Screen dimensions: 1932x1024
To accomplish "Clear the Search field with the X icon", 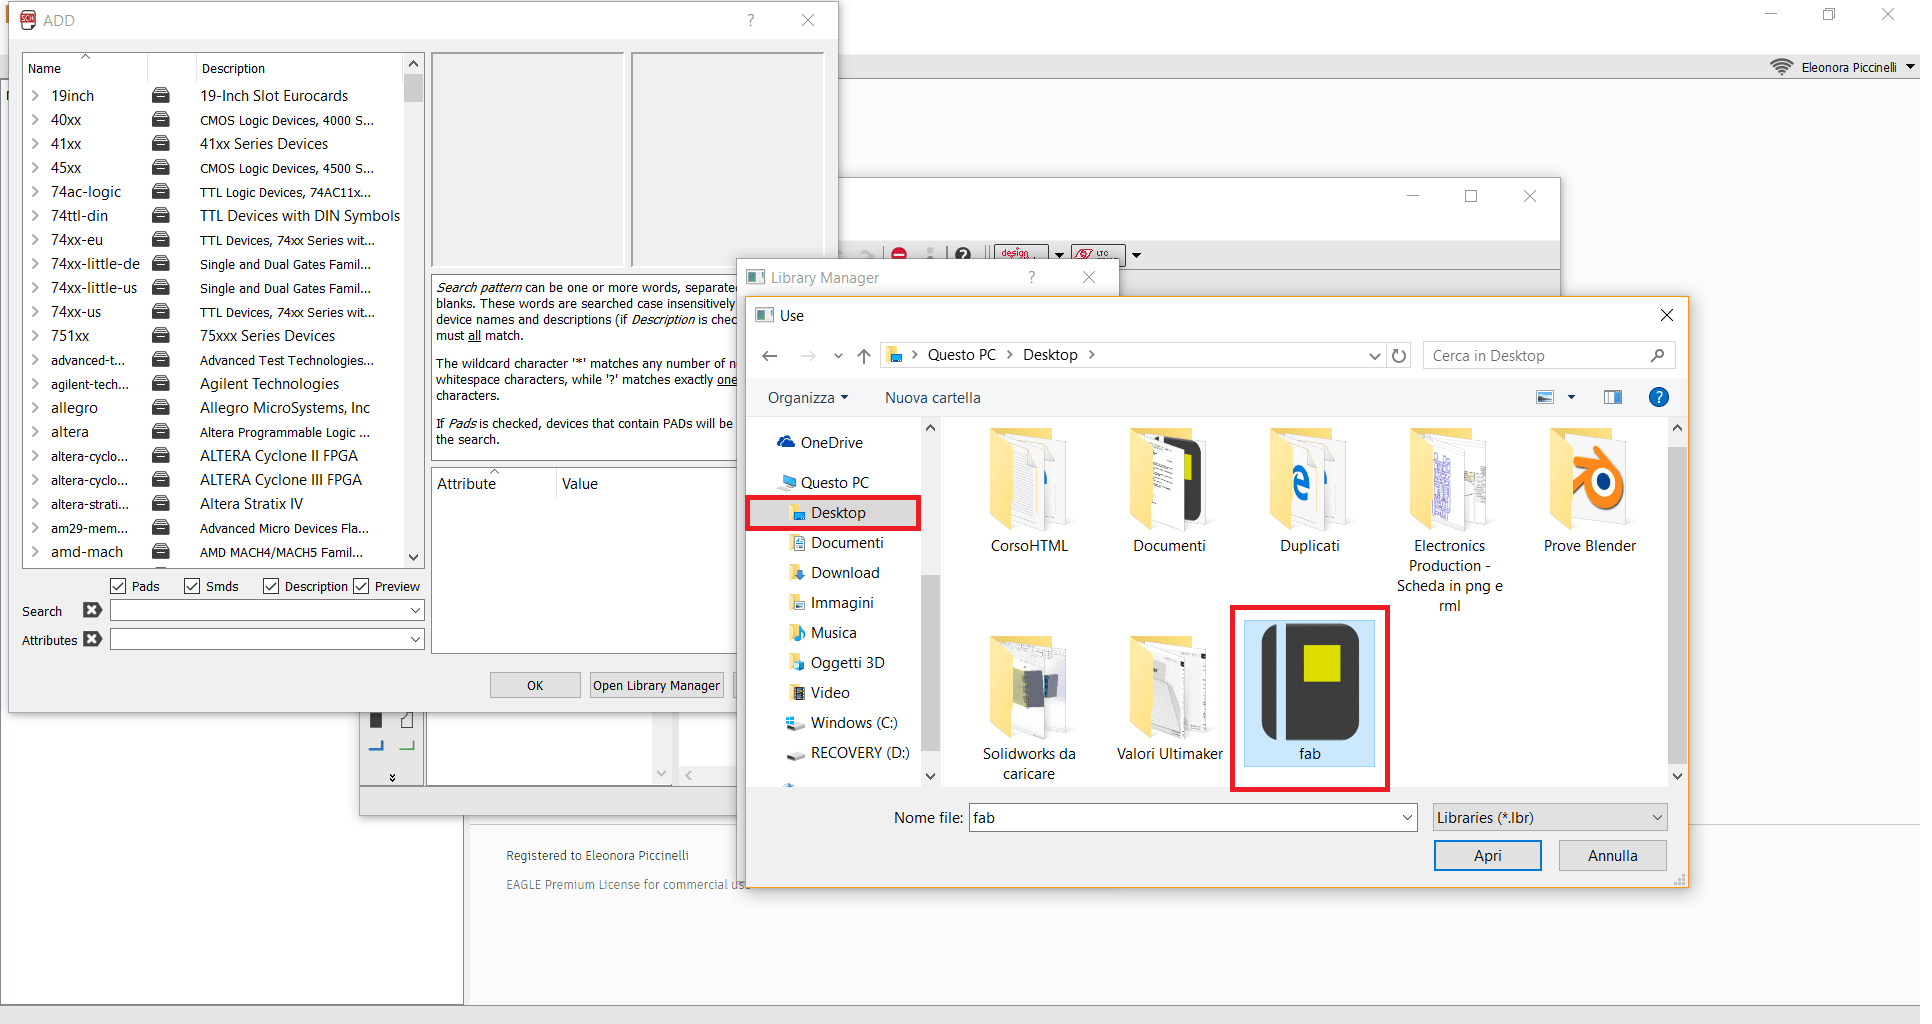I will pos(92,610).
